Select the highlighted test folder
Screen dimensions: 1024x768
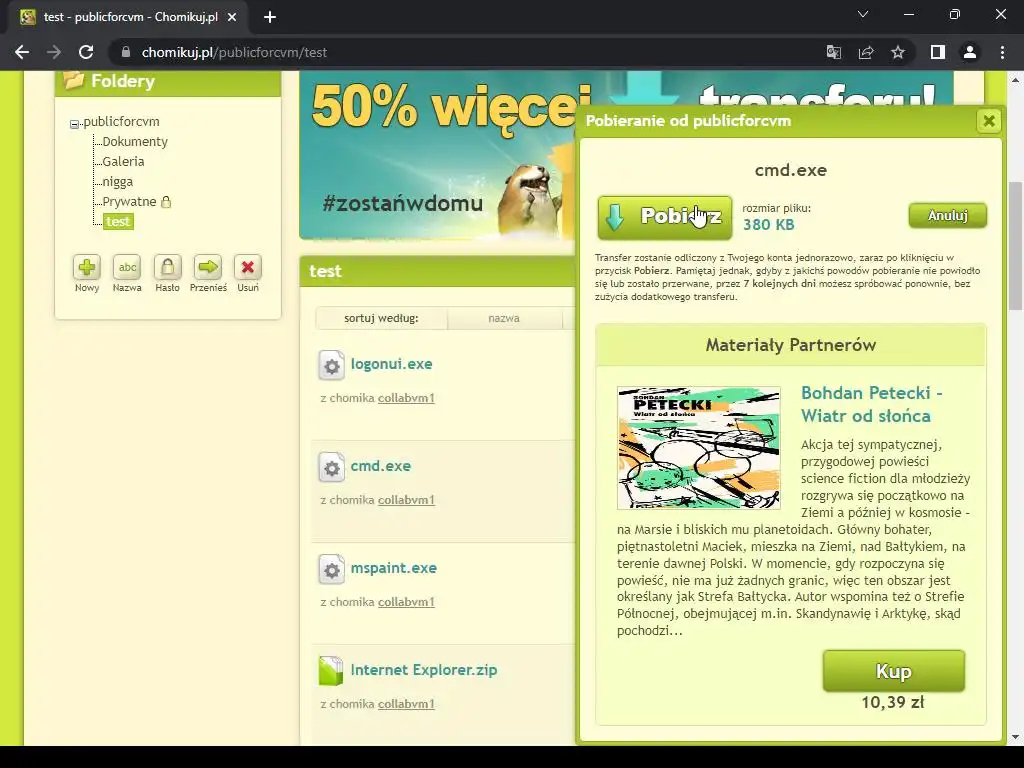118,221
